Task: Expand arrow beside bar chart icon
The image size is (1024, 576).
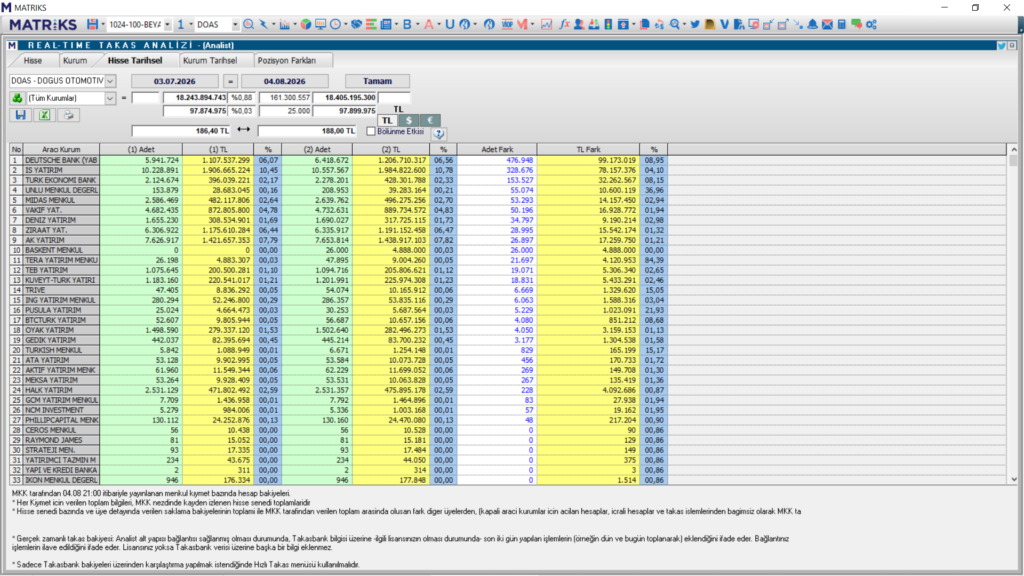Action: pos(295,24)
